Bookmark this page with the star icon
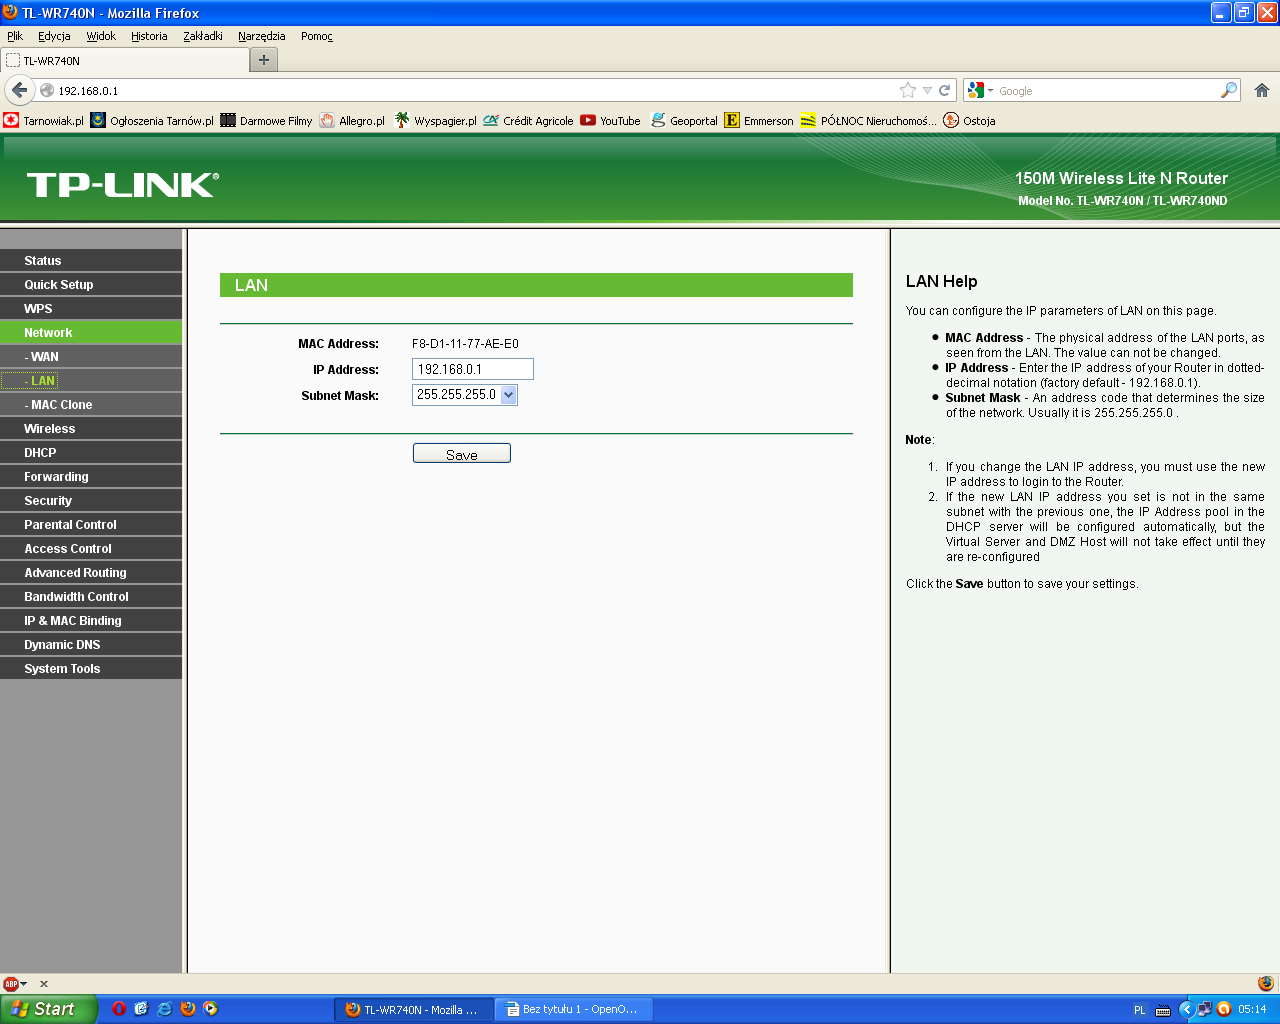Image resolution: width=1280 pixels, height=1024 pixels. point(908,90)
